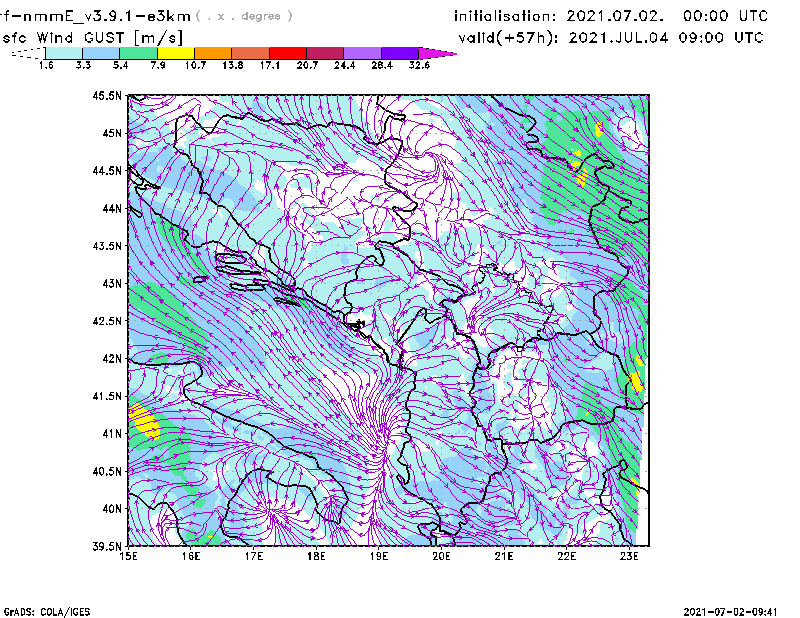Click the '18E' longitude label
This screenshot has height=618, width=800.
click(316, 556)
